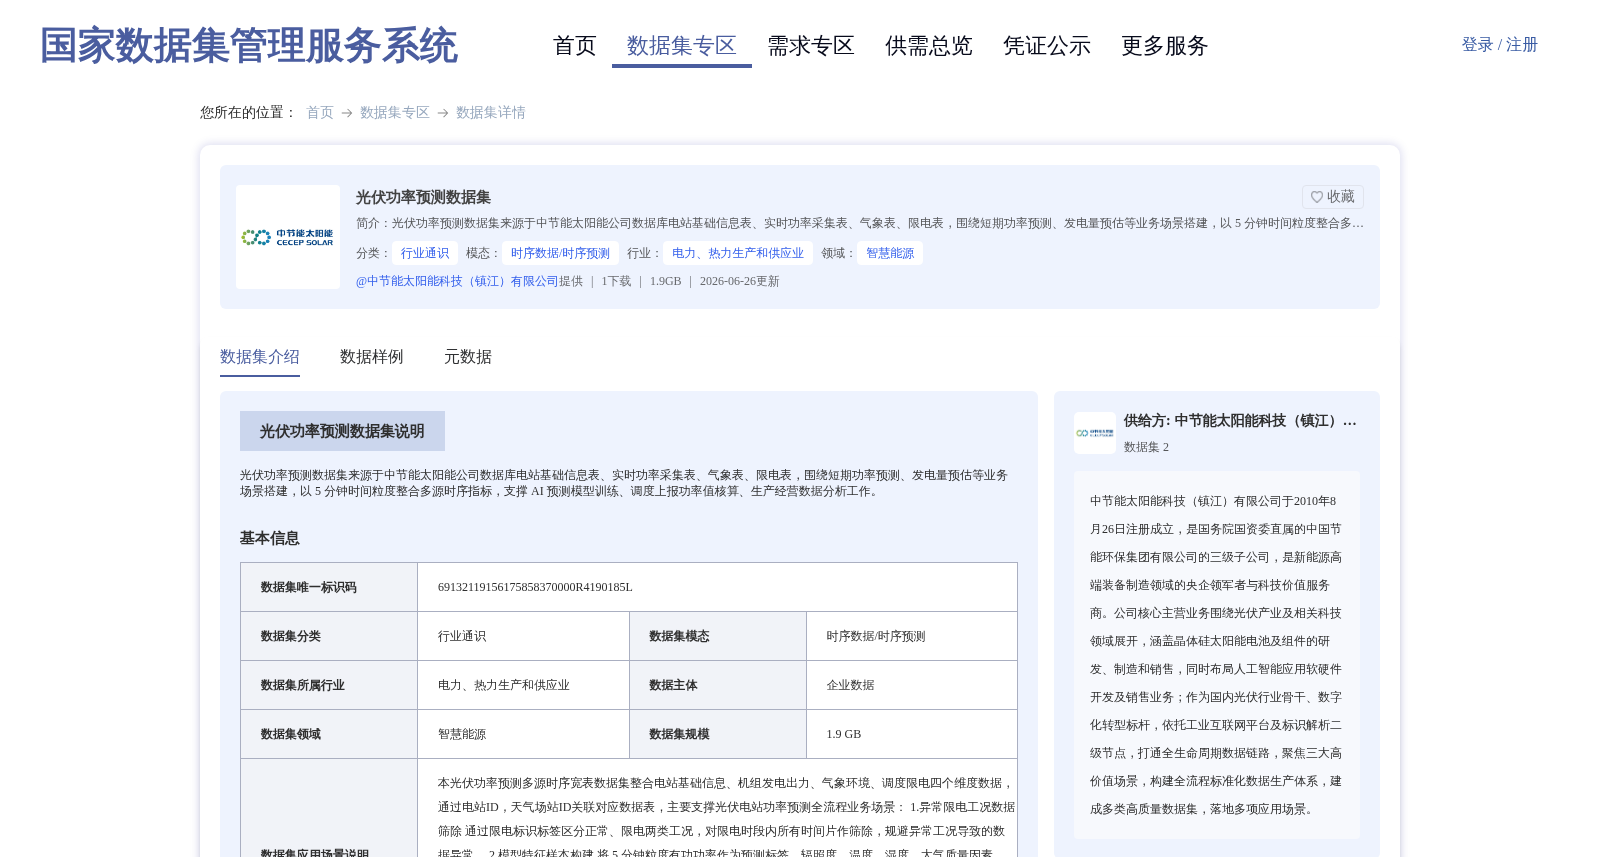Viewport: 1600px width, 857px height.
Task: Open the @中节能太阳能科技（镇江）有限公司 provider link
Action: tap(457, 281)
